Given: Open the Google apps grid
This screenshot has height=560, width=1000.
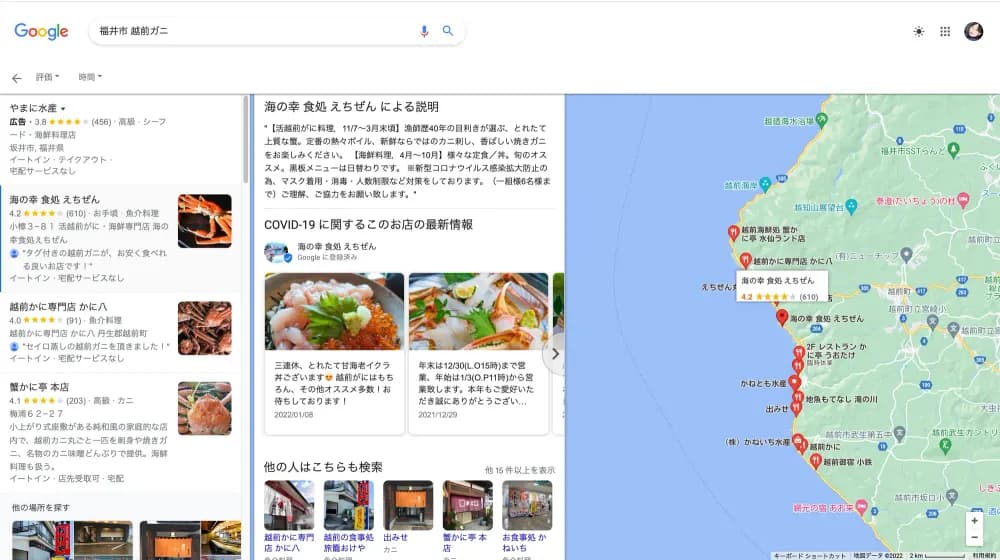Looking at the screenshot, I should click(945, 32).
